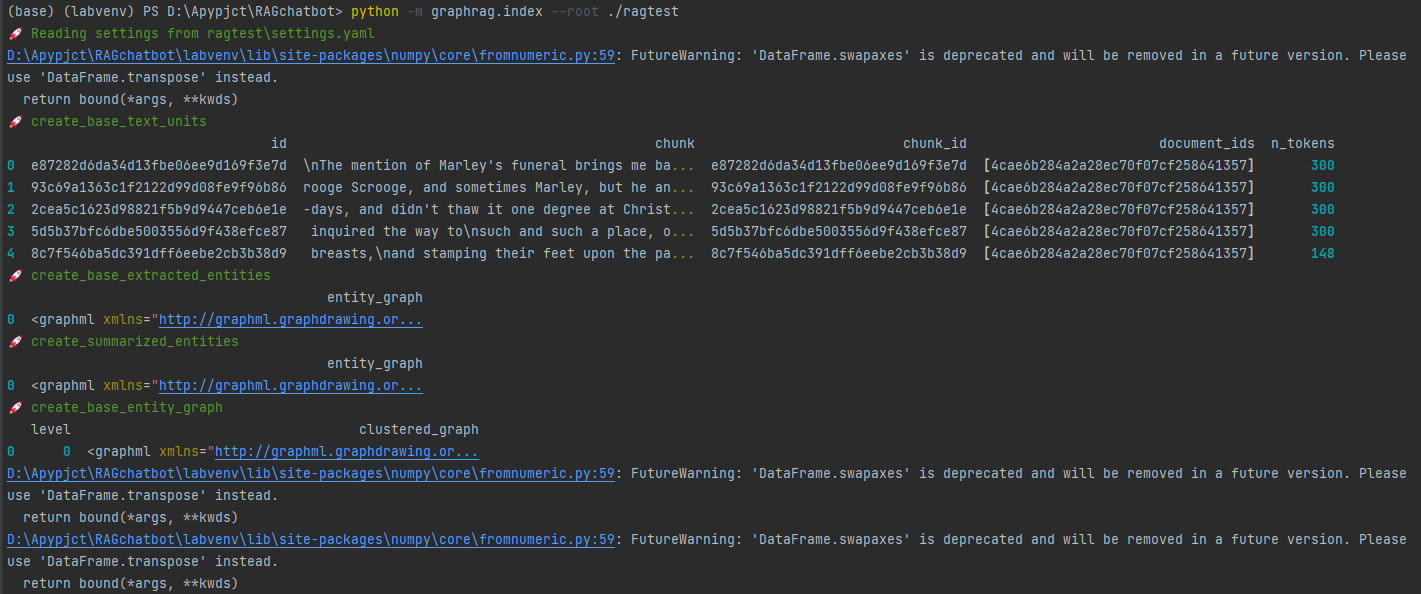Click the document_ids column header

point(1207,144)
